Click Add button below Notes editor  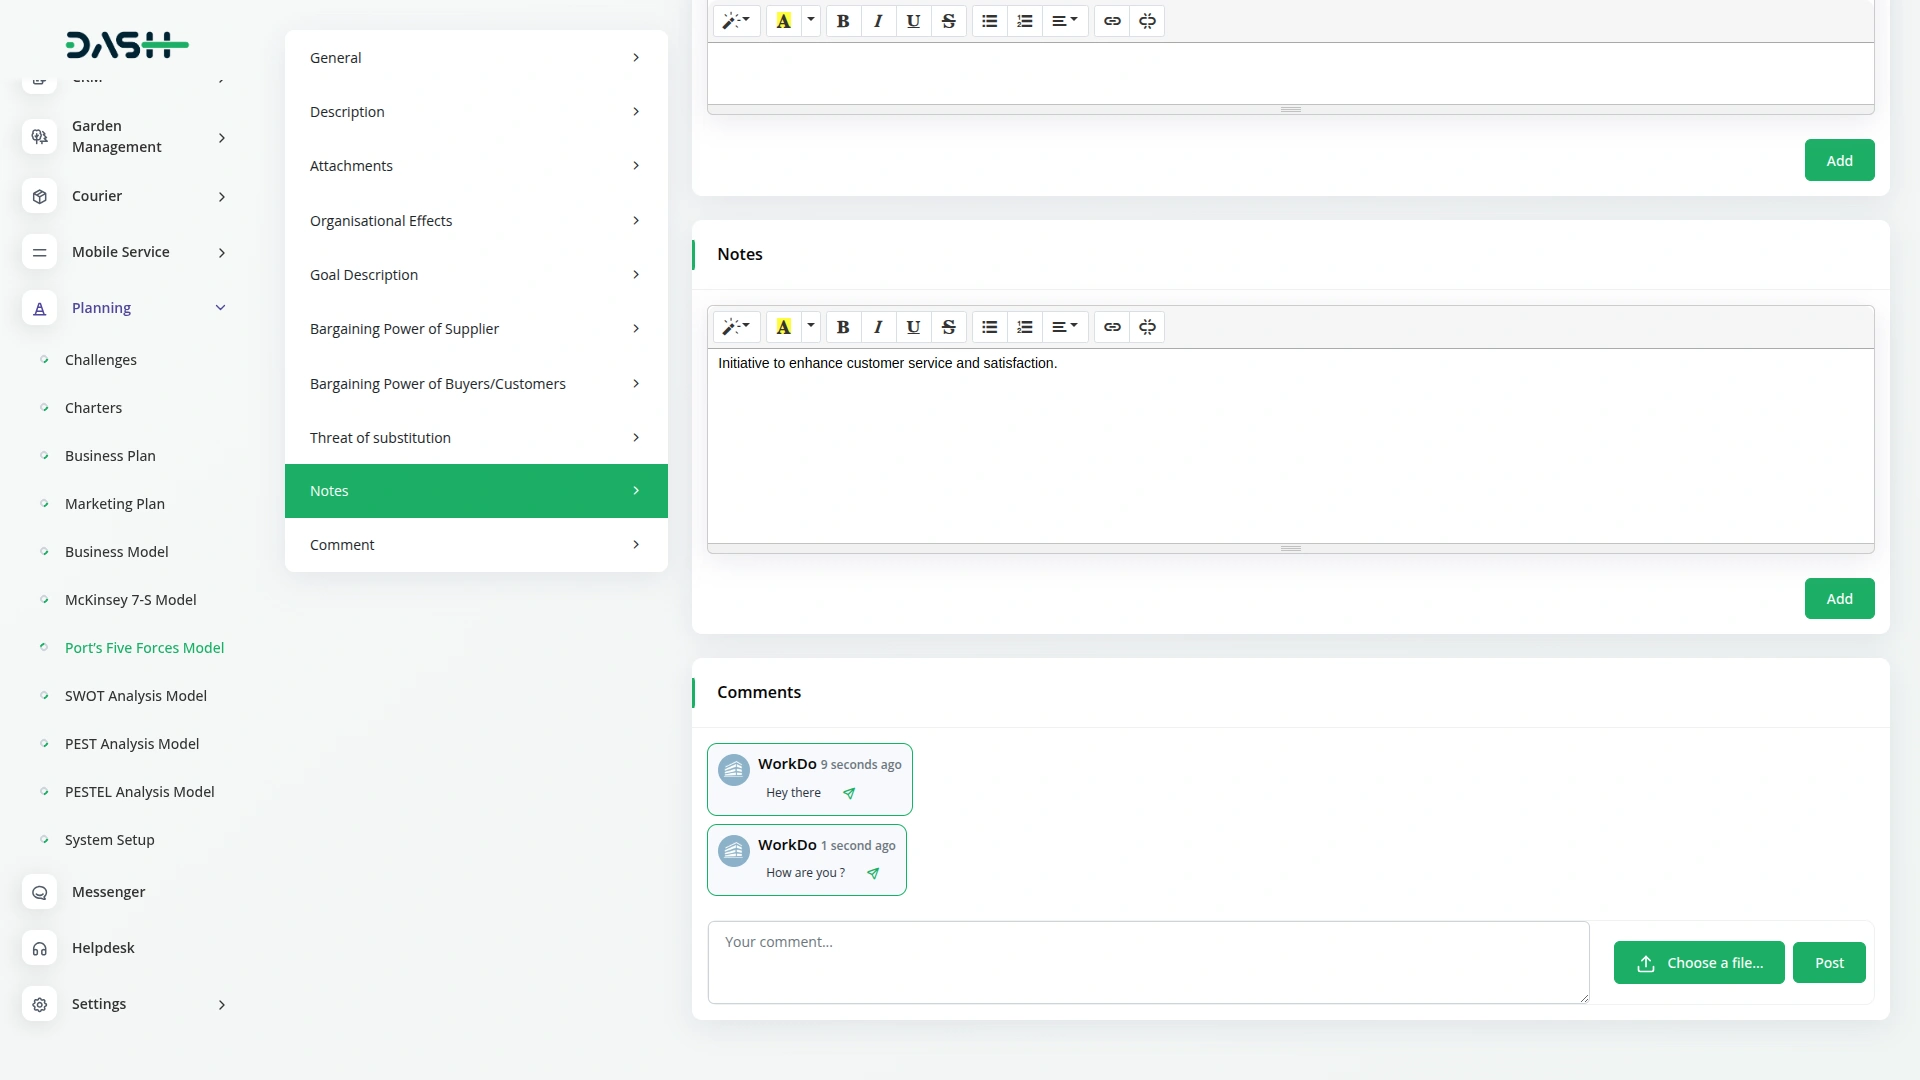[x=1839, y=599]
